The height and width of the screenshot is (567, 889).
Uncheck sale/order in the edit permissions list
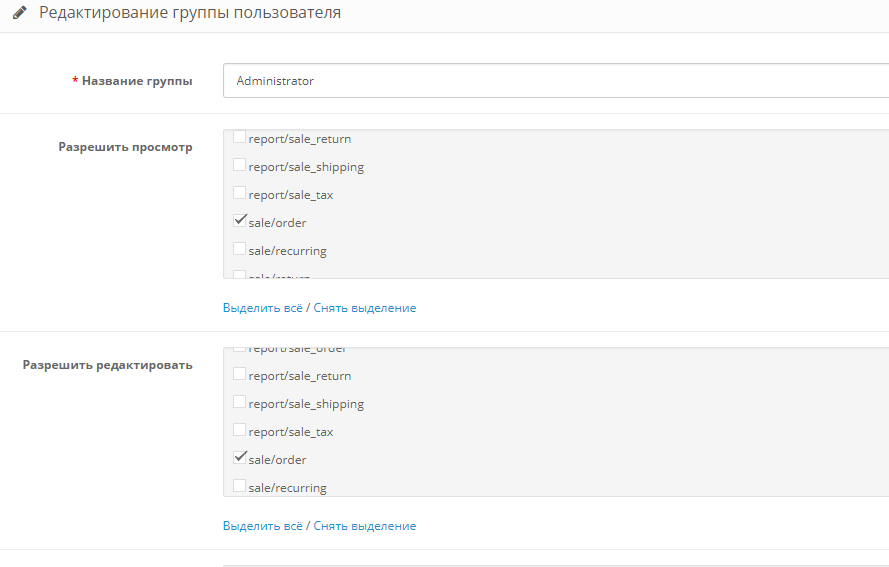(x=240, y=458)
